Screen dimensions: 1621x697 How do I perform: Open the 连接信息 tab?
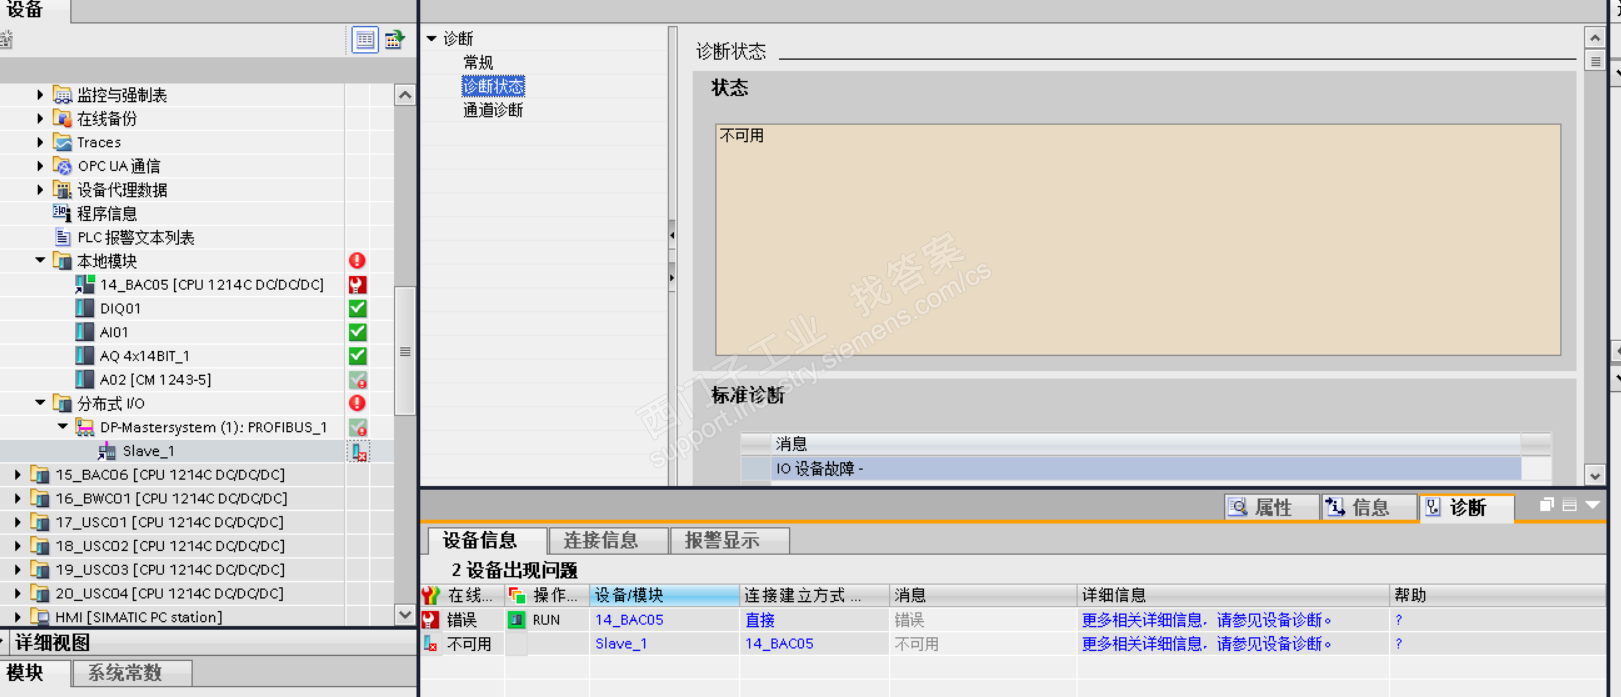click(608, 541)
